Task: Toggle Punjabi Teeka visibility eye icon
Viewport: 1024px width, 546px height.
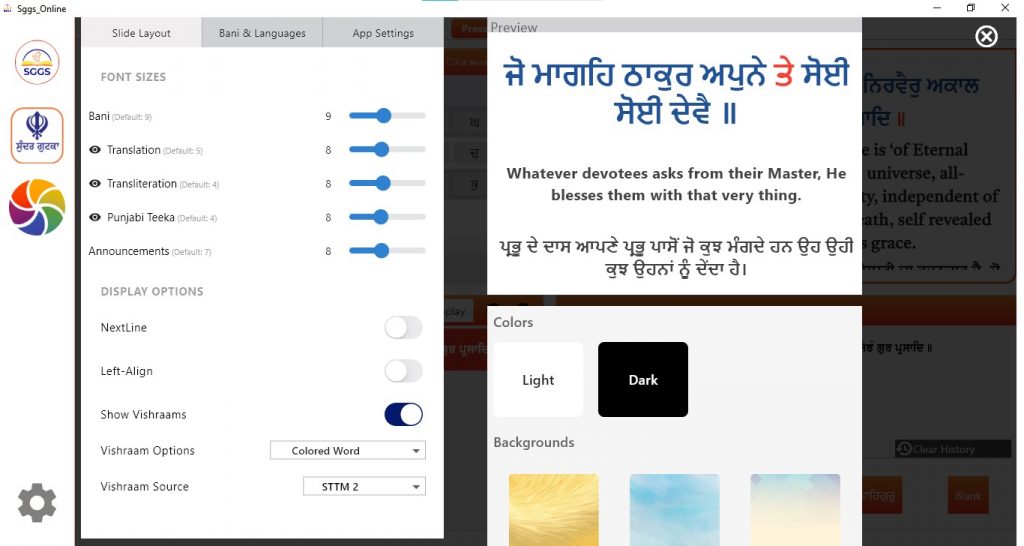Action: click(95, 218)
